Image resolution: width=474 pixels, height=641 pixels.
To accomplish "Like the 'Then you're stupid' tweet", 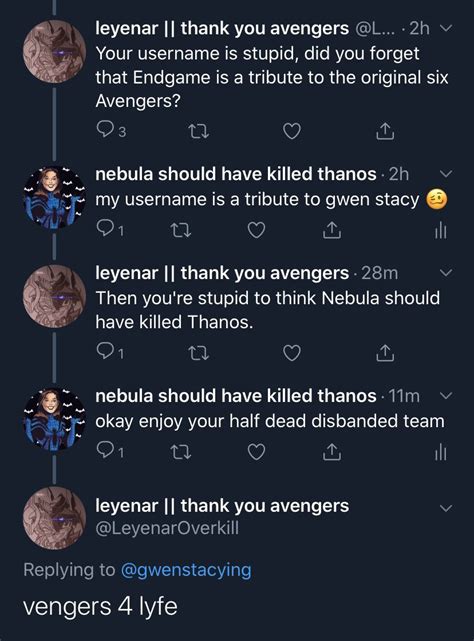I will pyautogui.click(x=292, y=353).
